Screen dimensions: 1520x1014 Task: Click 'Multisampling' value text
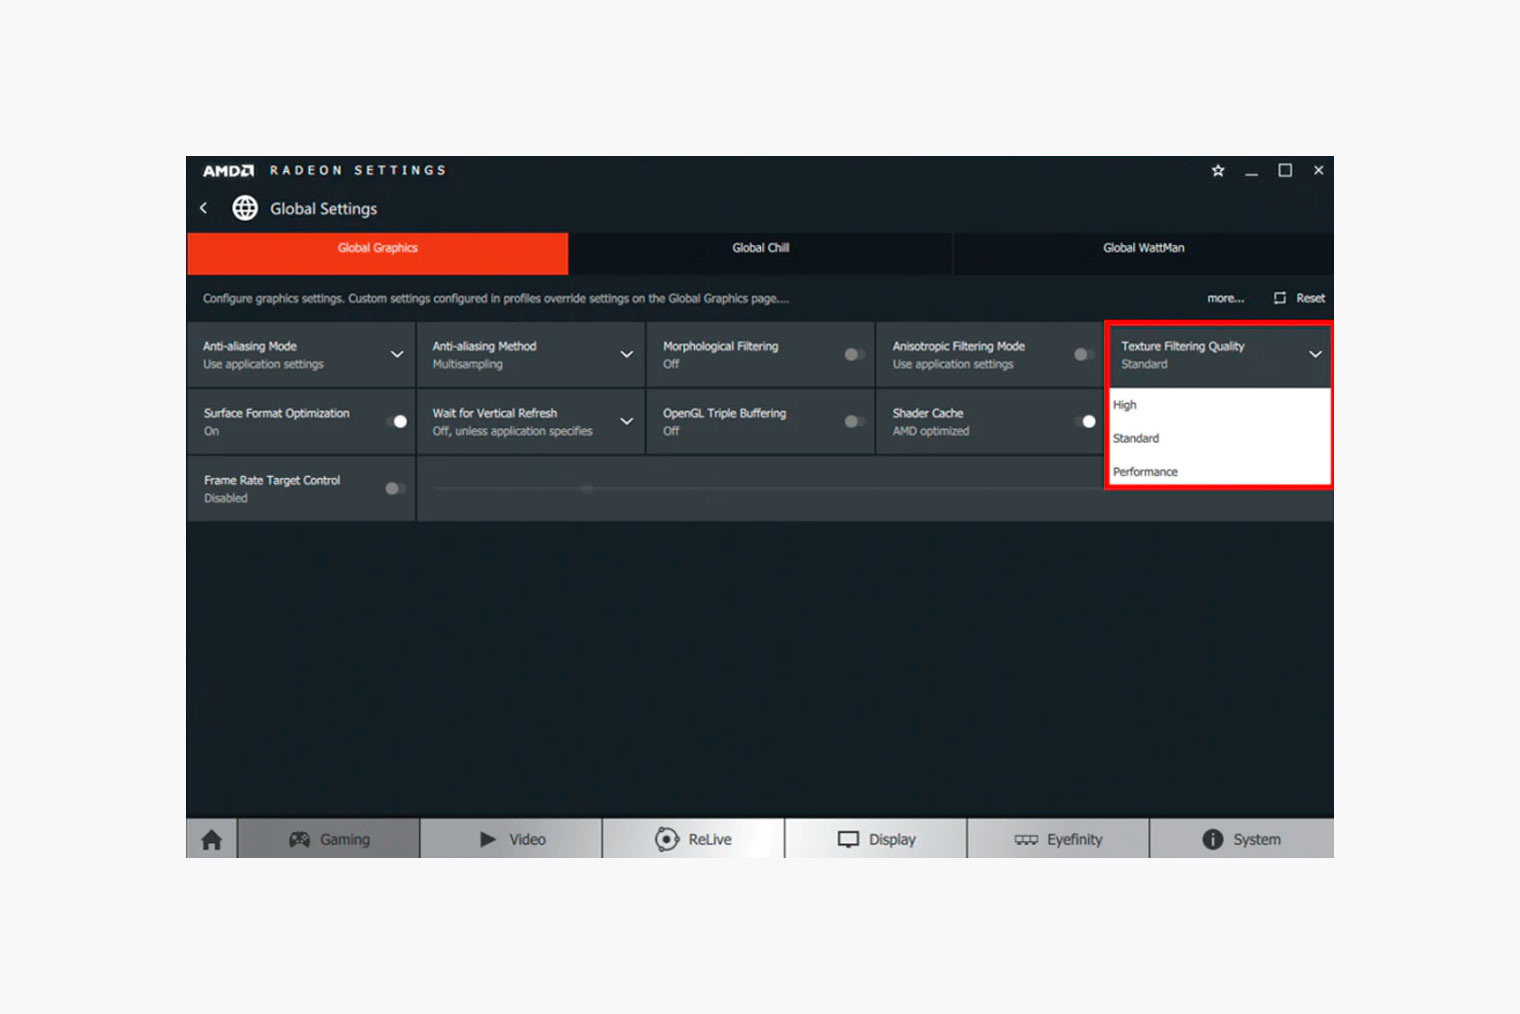point(467,364)
